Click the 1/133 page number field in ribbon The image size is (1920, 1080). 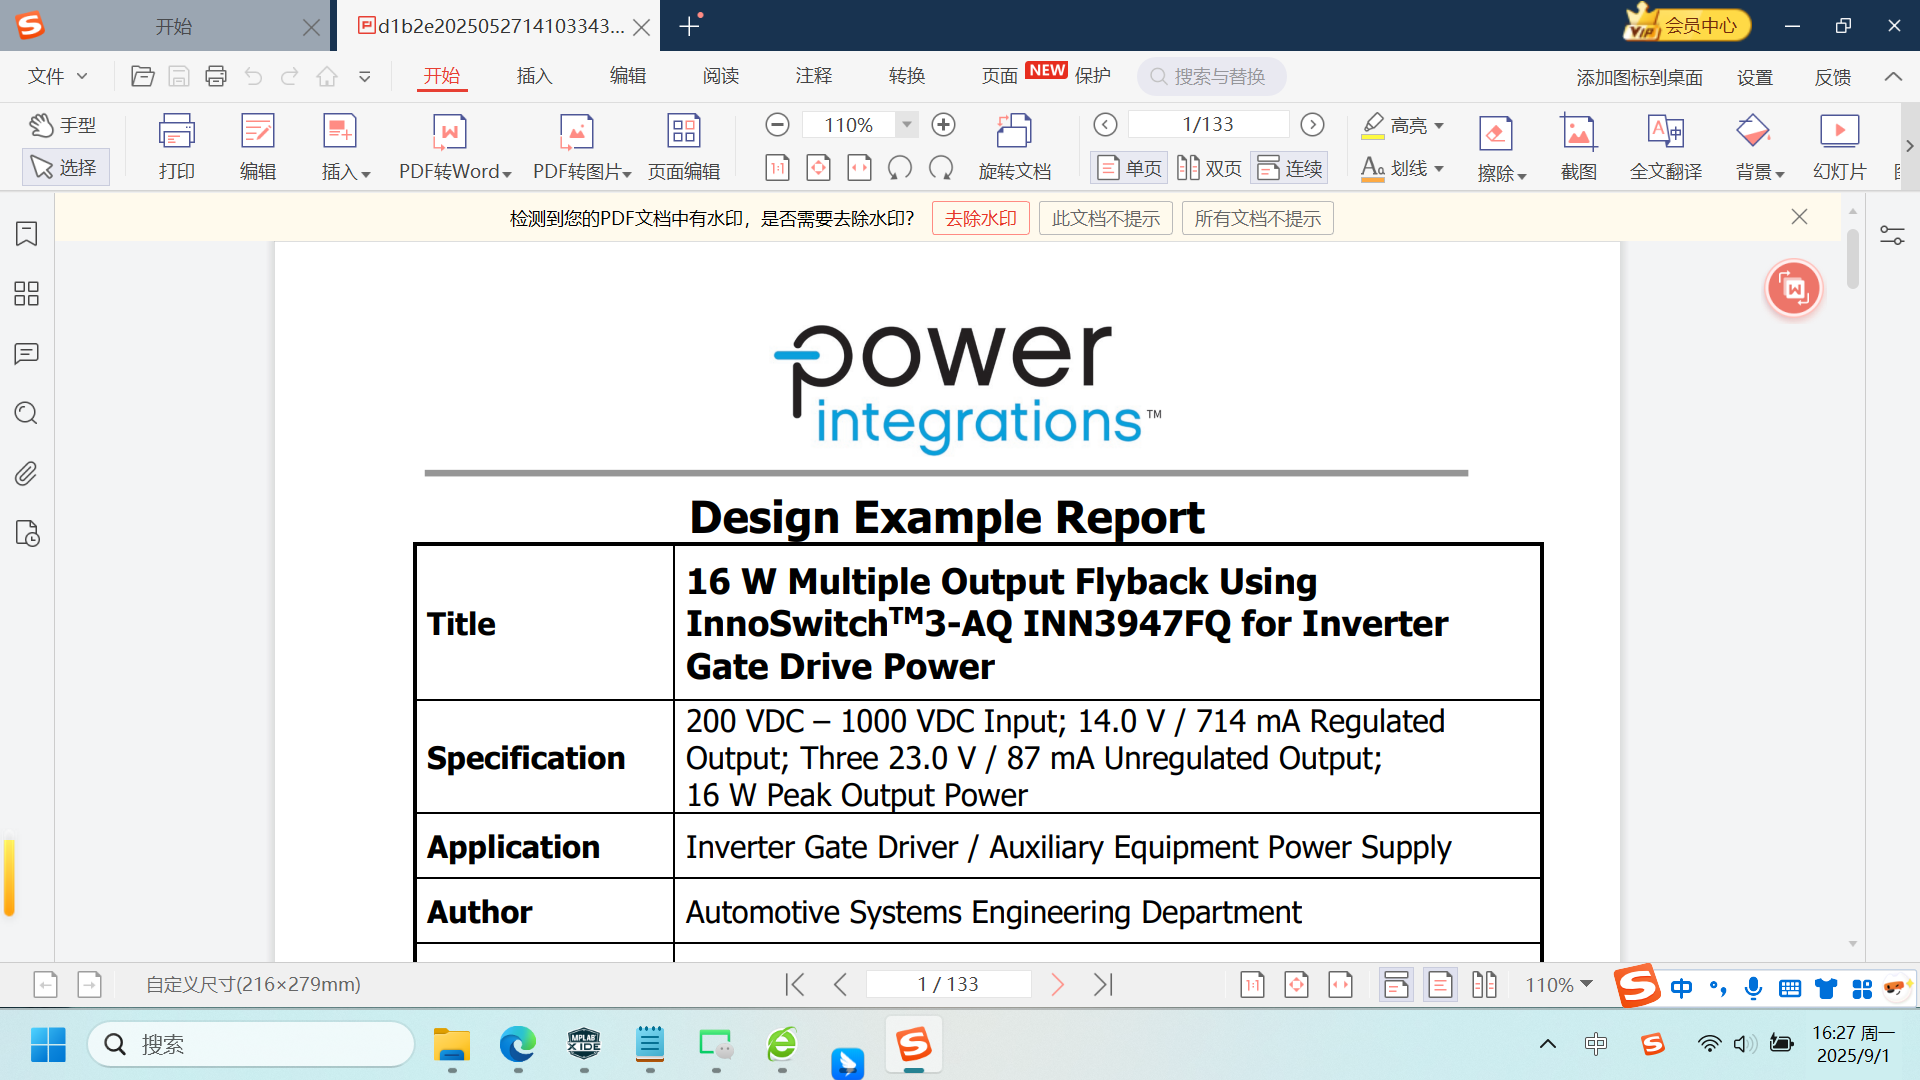(x=1208, y=124)
